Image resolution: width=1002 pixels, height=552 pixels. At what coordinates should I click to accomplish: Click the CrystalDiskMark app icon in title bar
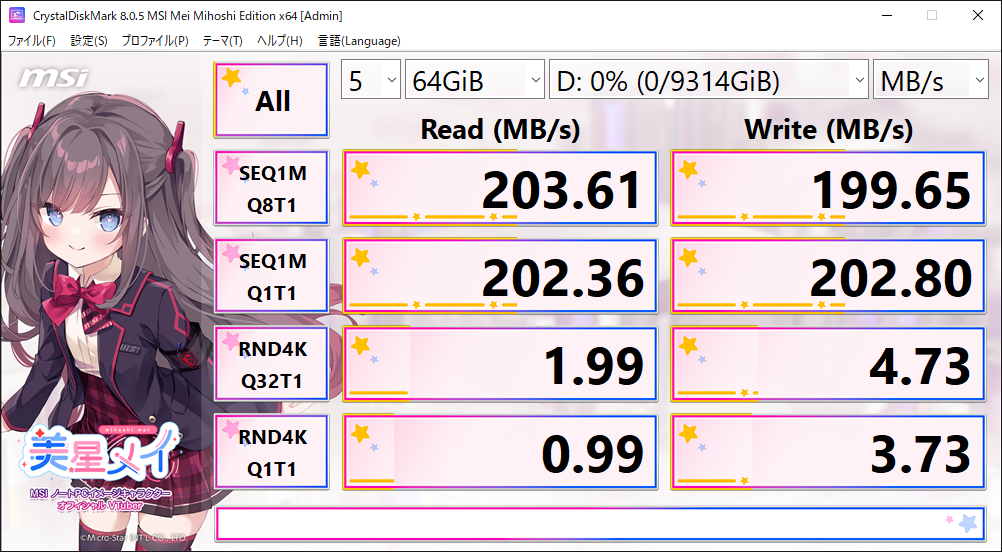pos(17,15)
